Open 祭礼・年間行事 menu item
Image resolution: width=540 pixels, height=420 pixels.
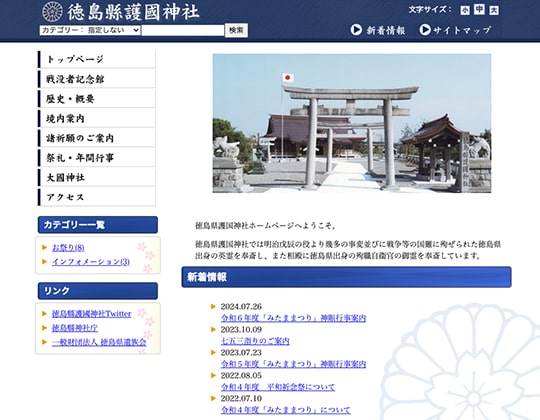tap(97, 158)
